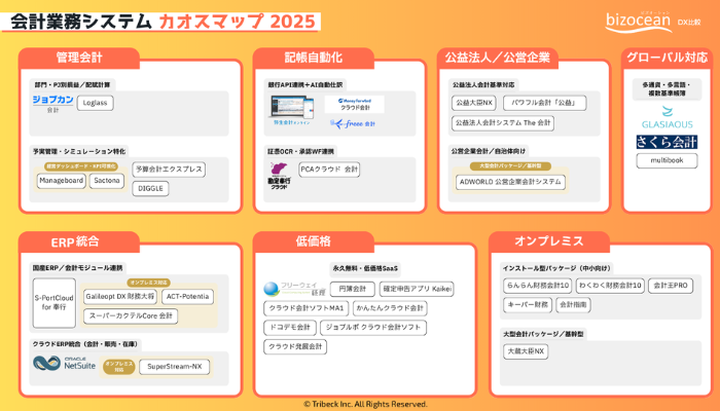Select S-PortCloud for 奉行 box
Image resolution: width=720 pixels, height=411 pixels.
[54, 303]
